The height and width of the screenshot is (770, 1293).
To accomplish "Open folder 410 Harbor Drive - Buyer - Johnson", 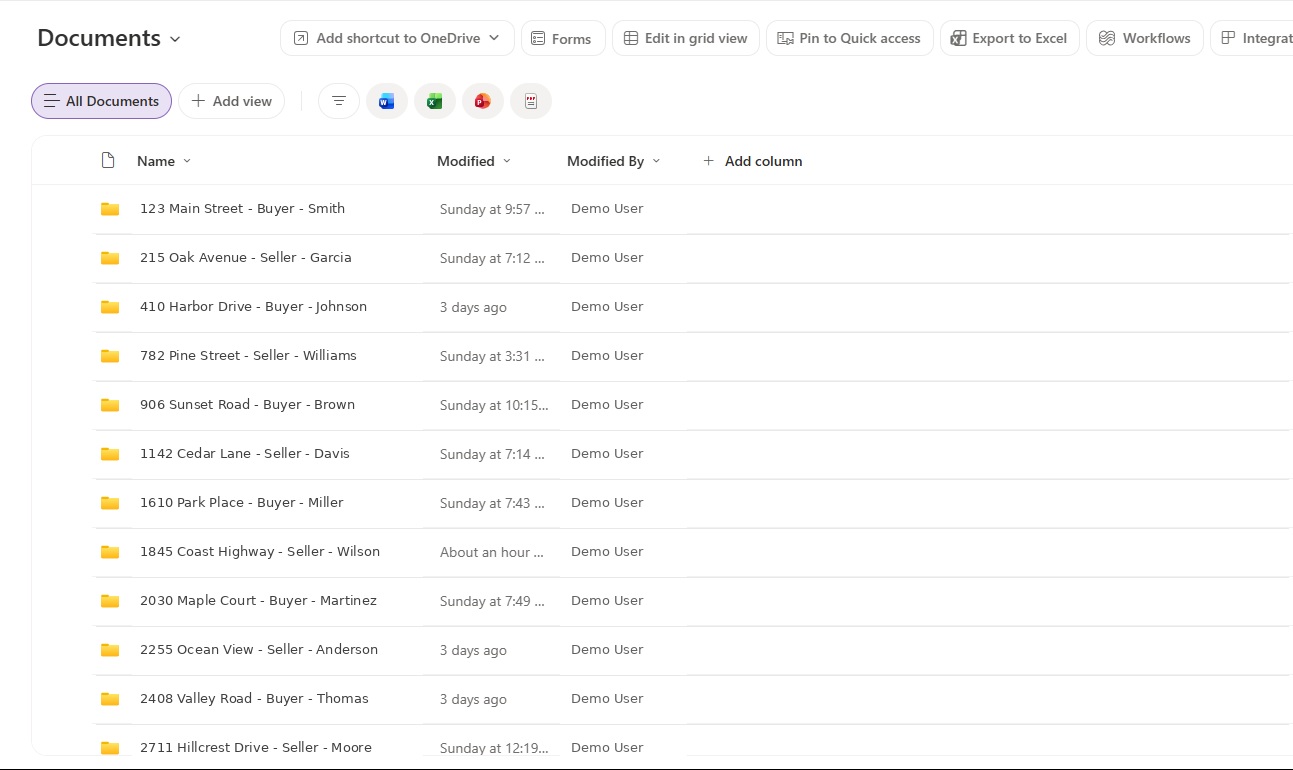I will coord(253,307).
